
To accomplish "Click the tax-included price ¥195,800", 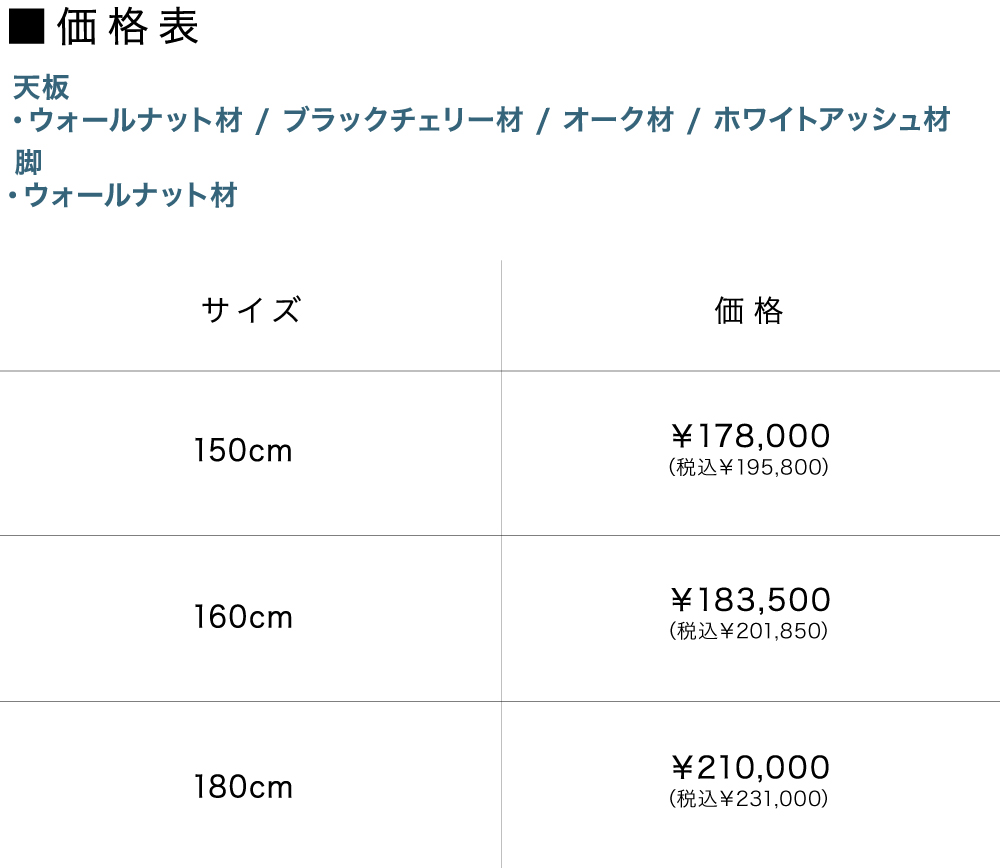I will click(749, 467).
